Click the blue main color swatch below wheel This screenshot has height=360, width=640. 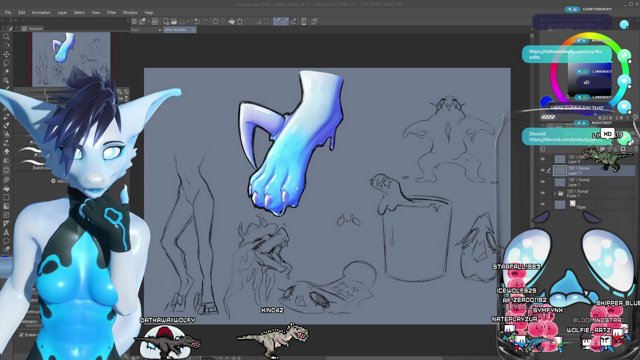pos(545,101)
